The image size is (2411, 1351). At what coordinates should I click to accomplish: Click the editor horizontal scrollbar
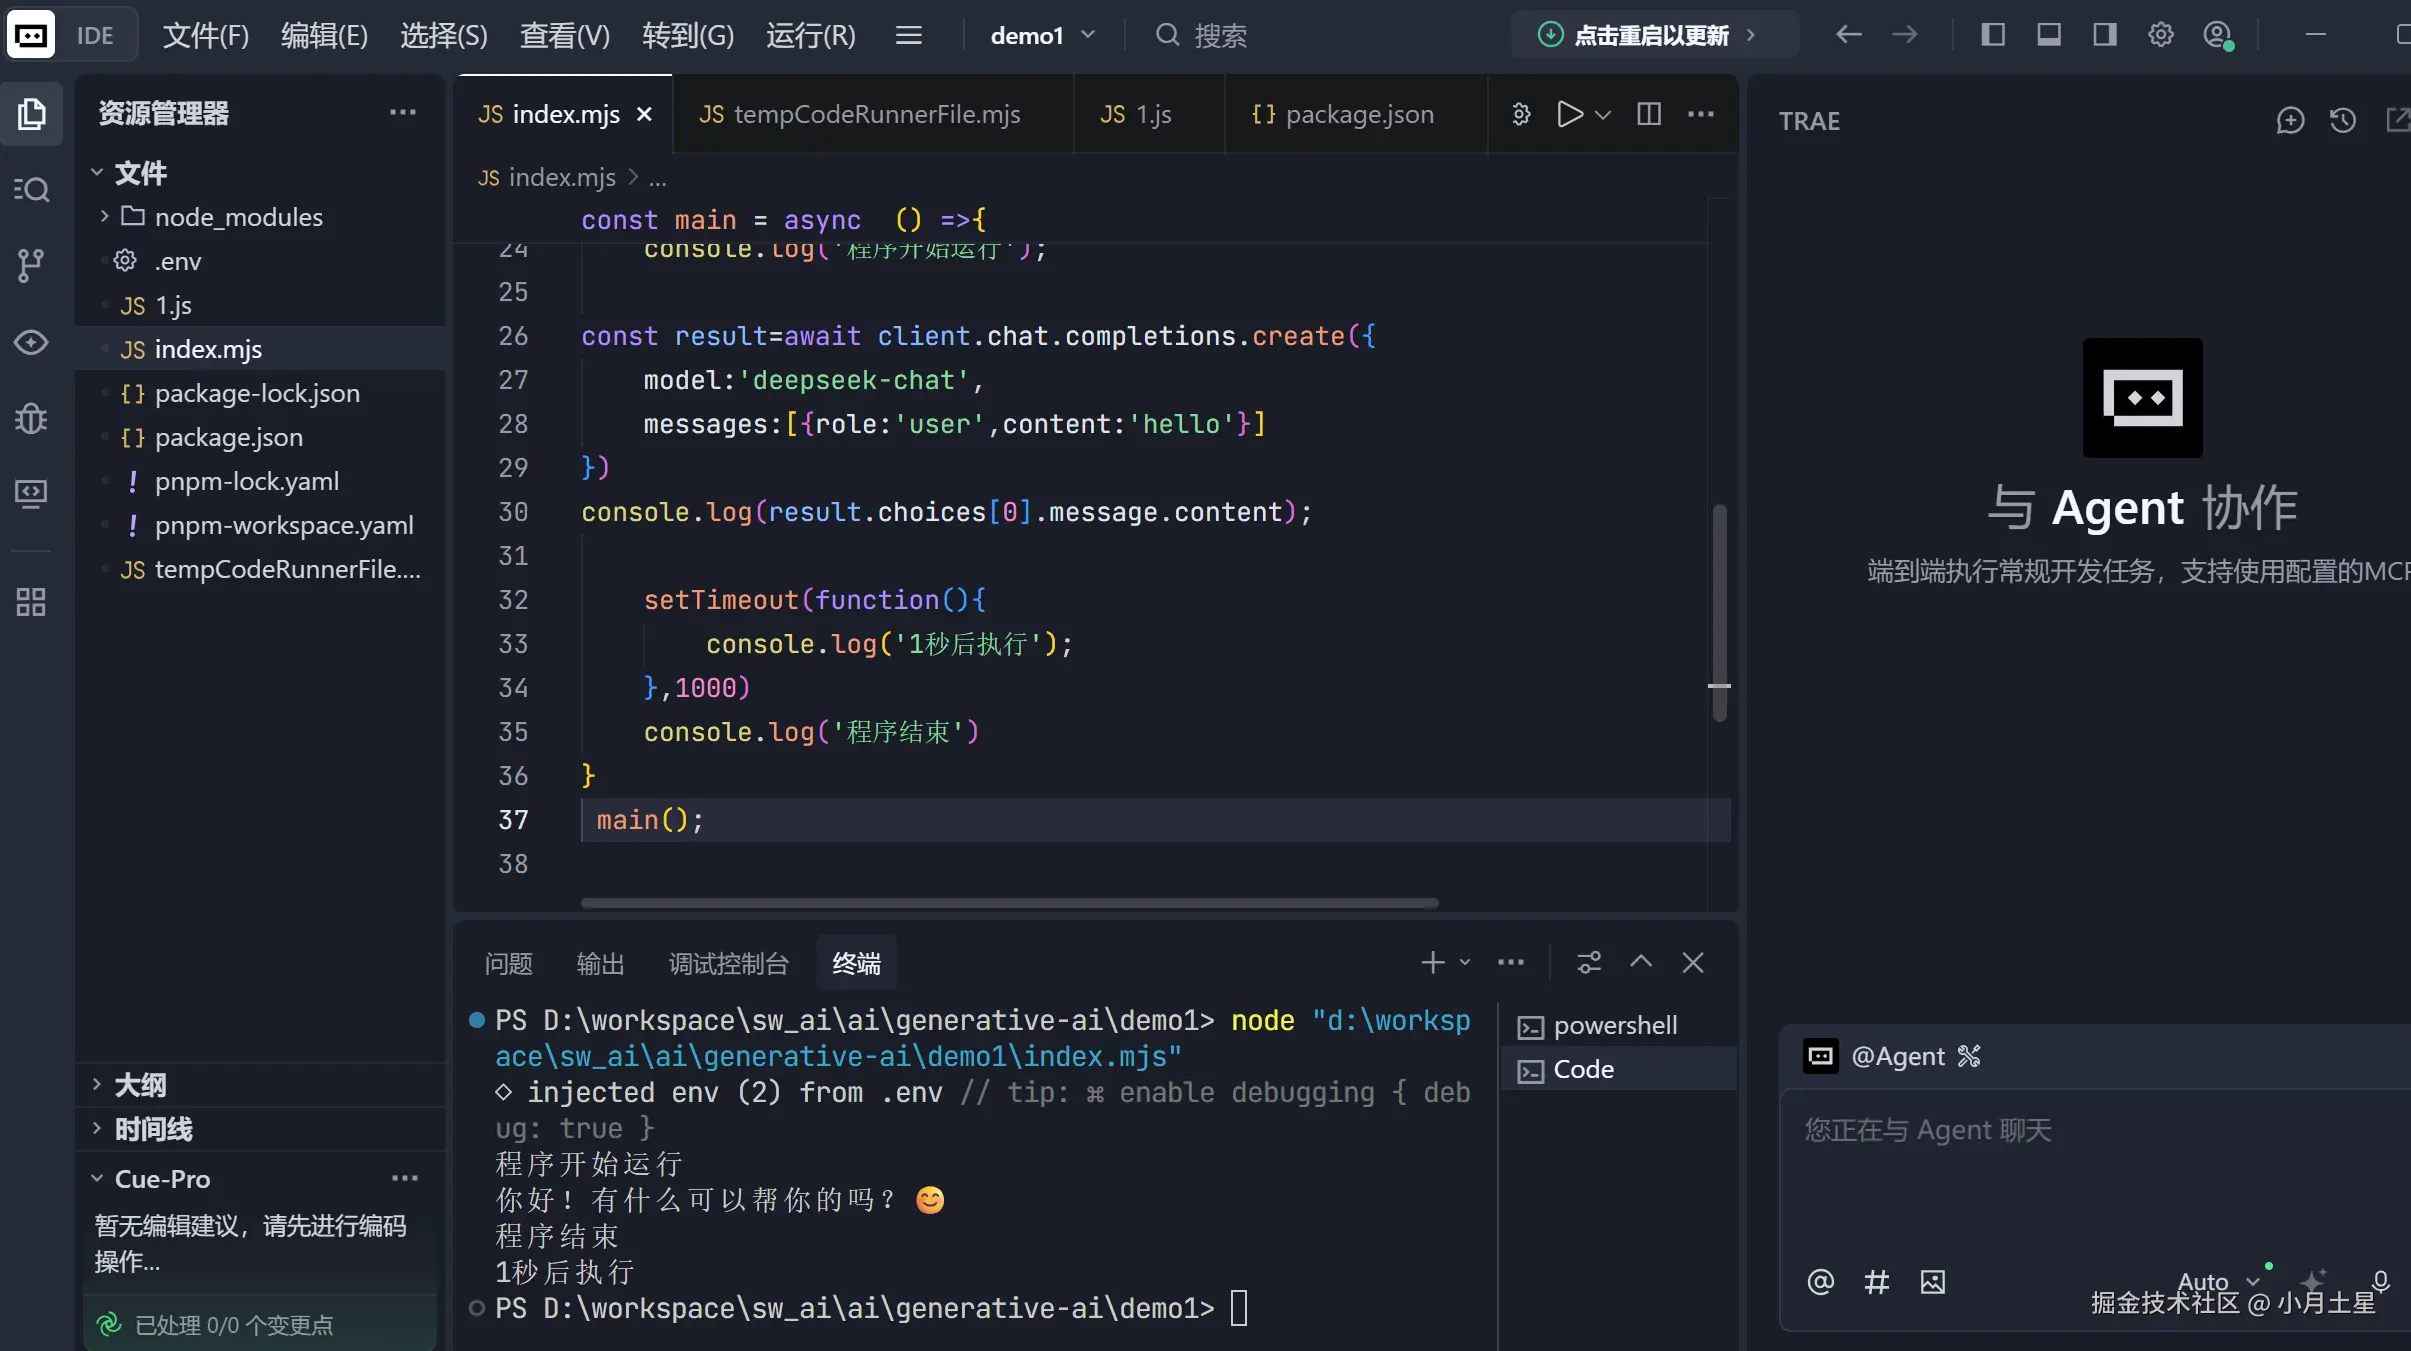pyautogui.click(x=1009, y=902)
